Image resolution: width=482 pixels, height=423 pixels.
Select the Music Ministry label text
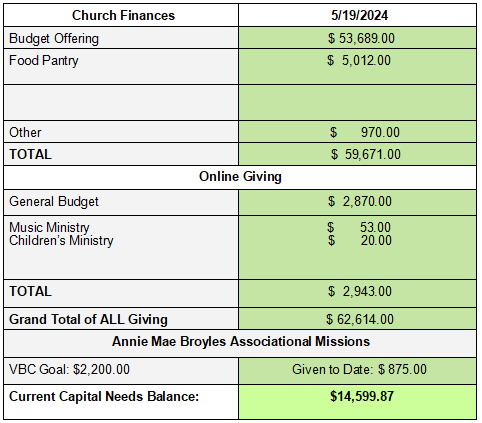click(49, 227)
